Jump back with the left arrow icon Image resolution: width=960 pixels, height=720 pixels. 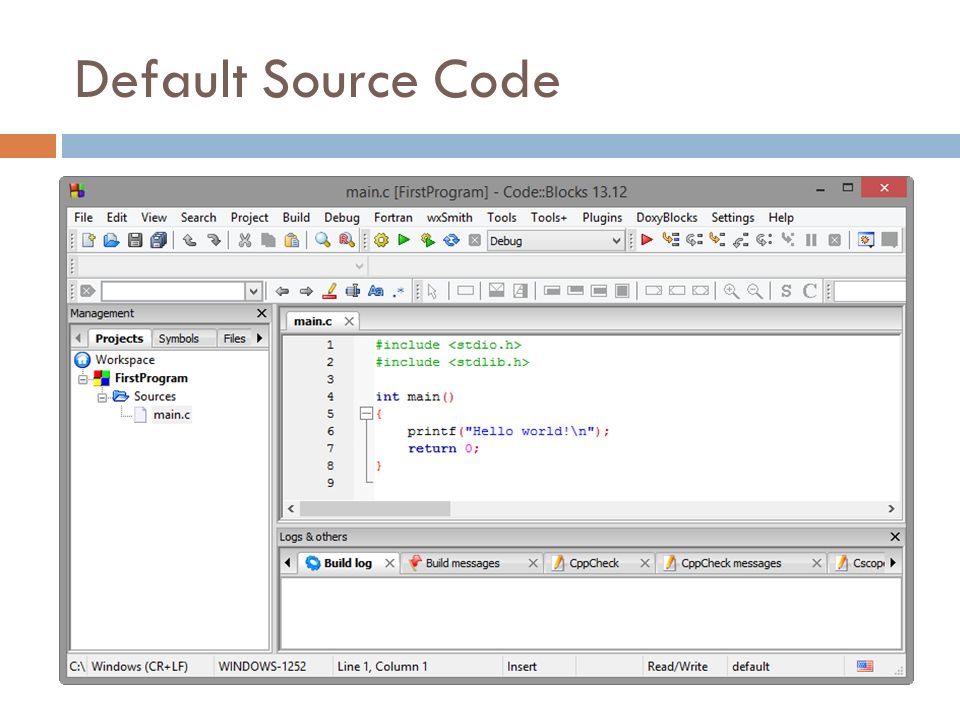pos(282,291)
